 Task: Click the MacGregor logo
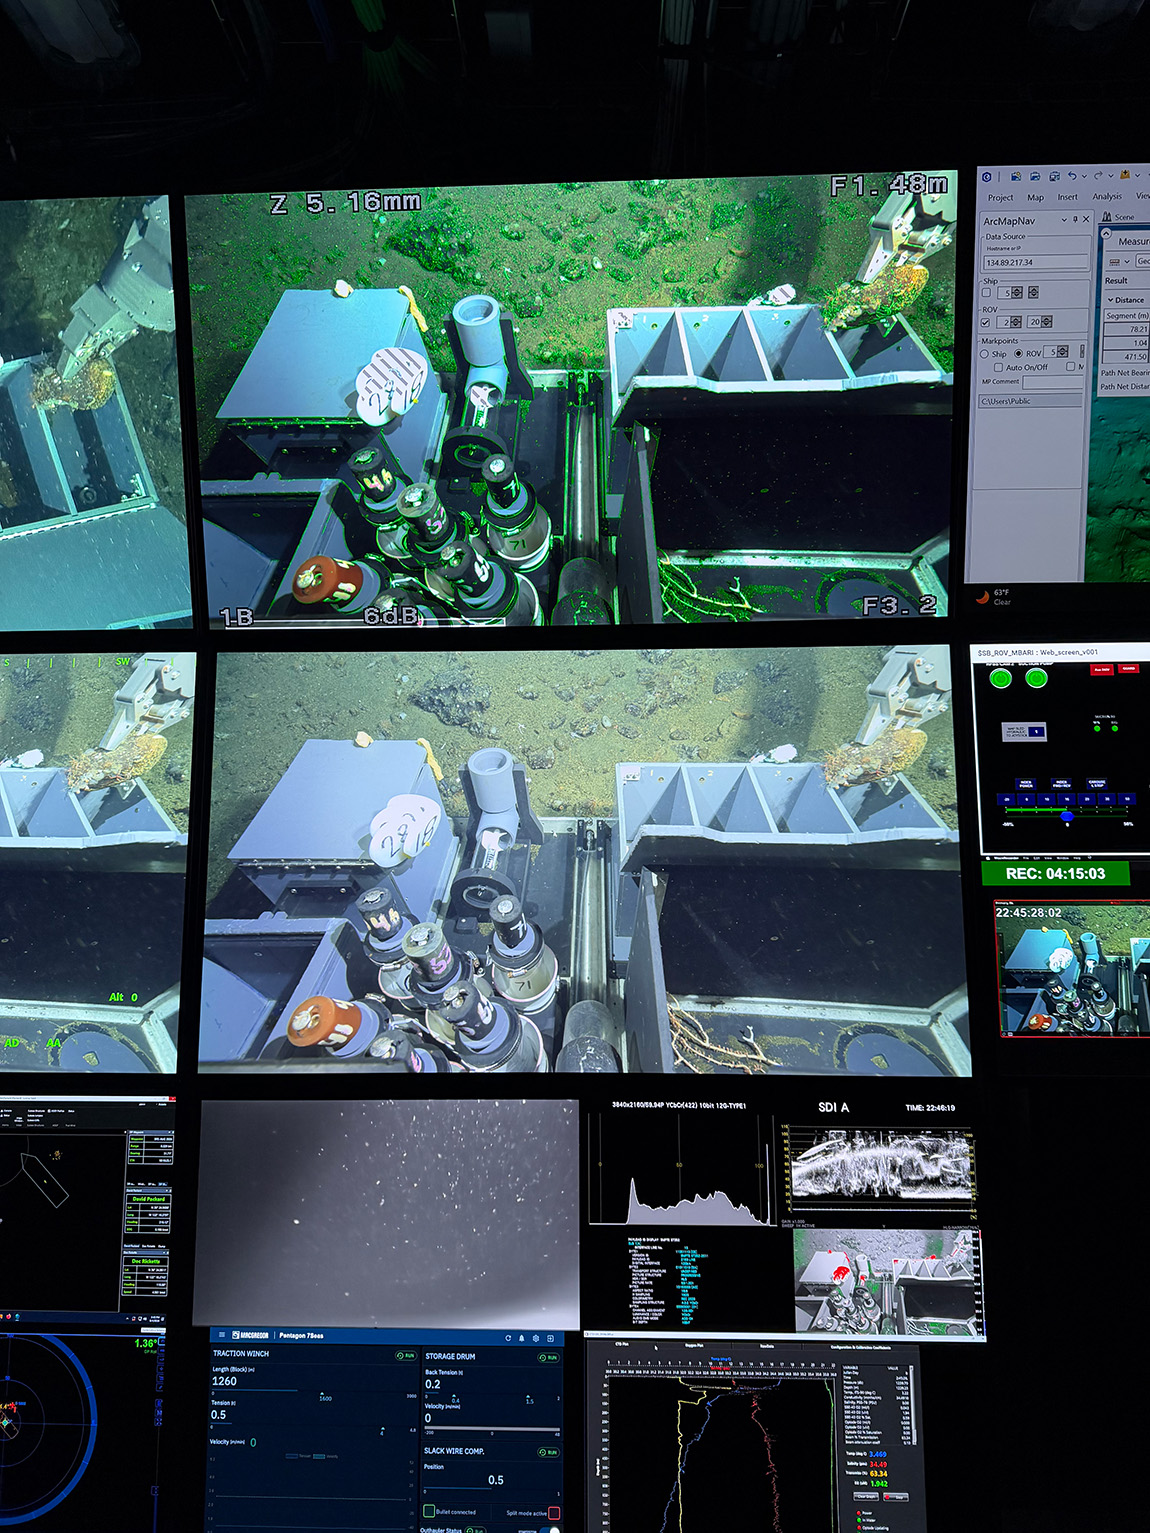pos(250,1335)
